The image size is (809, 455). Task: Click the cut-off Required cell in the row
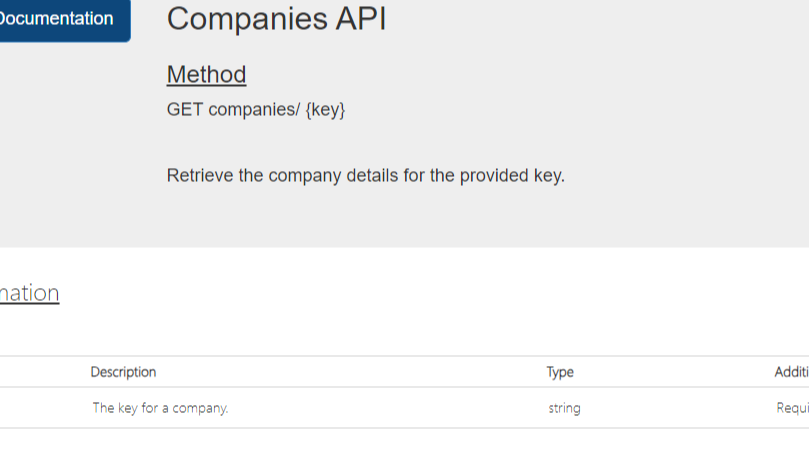(792, 408)
